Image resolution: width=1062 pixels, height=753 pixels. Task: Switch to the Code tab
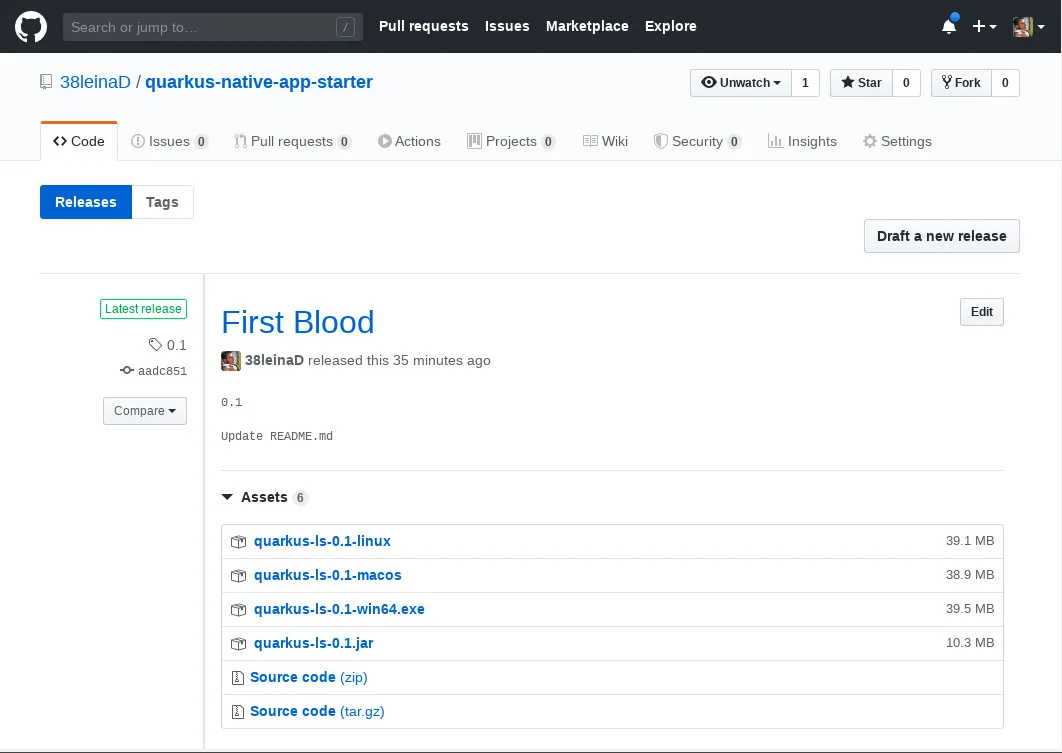click(x=79, y=141)
